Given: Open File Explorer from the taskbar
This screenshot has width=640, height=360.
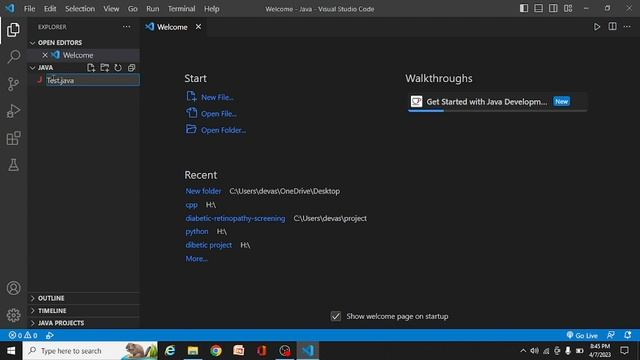Looking at the screenshot, I should pyautogui.click(x=193, y=351).
